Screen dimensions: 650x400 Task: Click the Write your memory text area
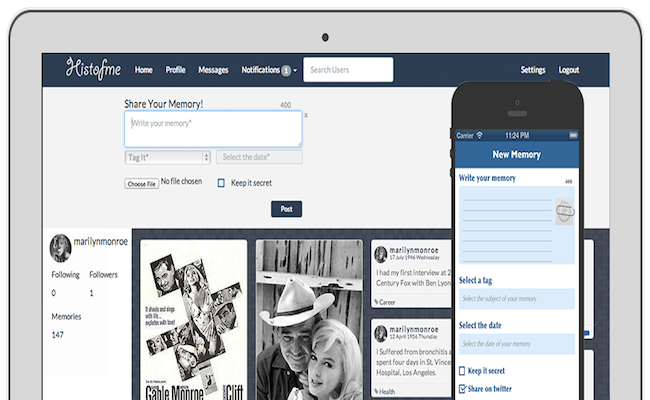213,129
